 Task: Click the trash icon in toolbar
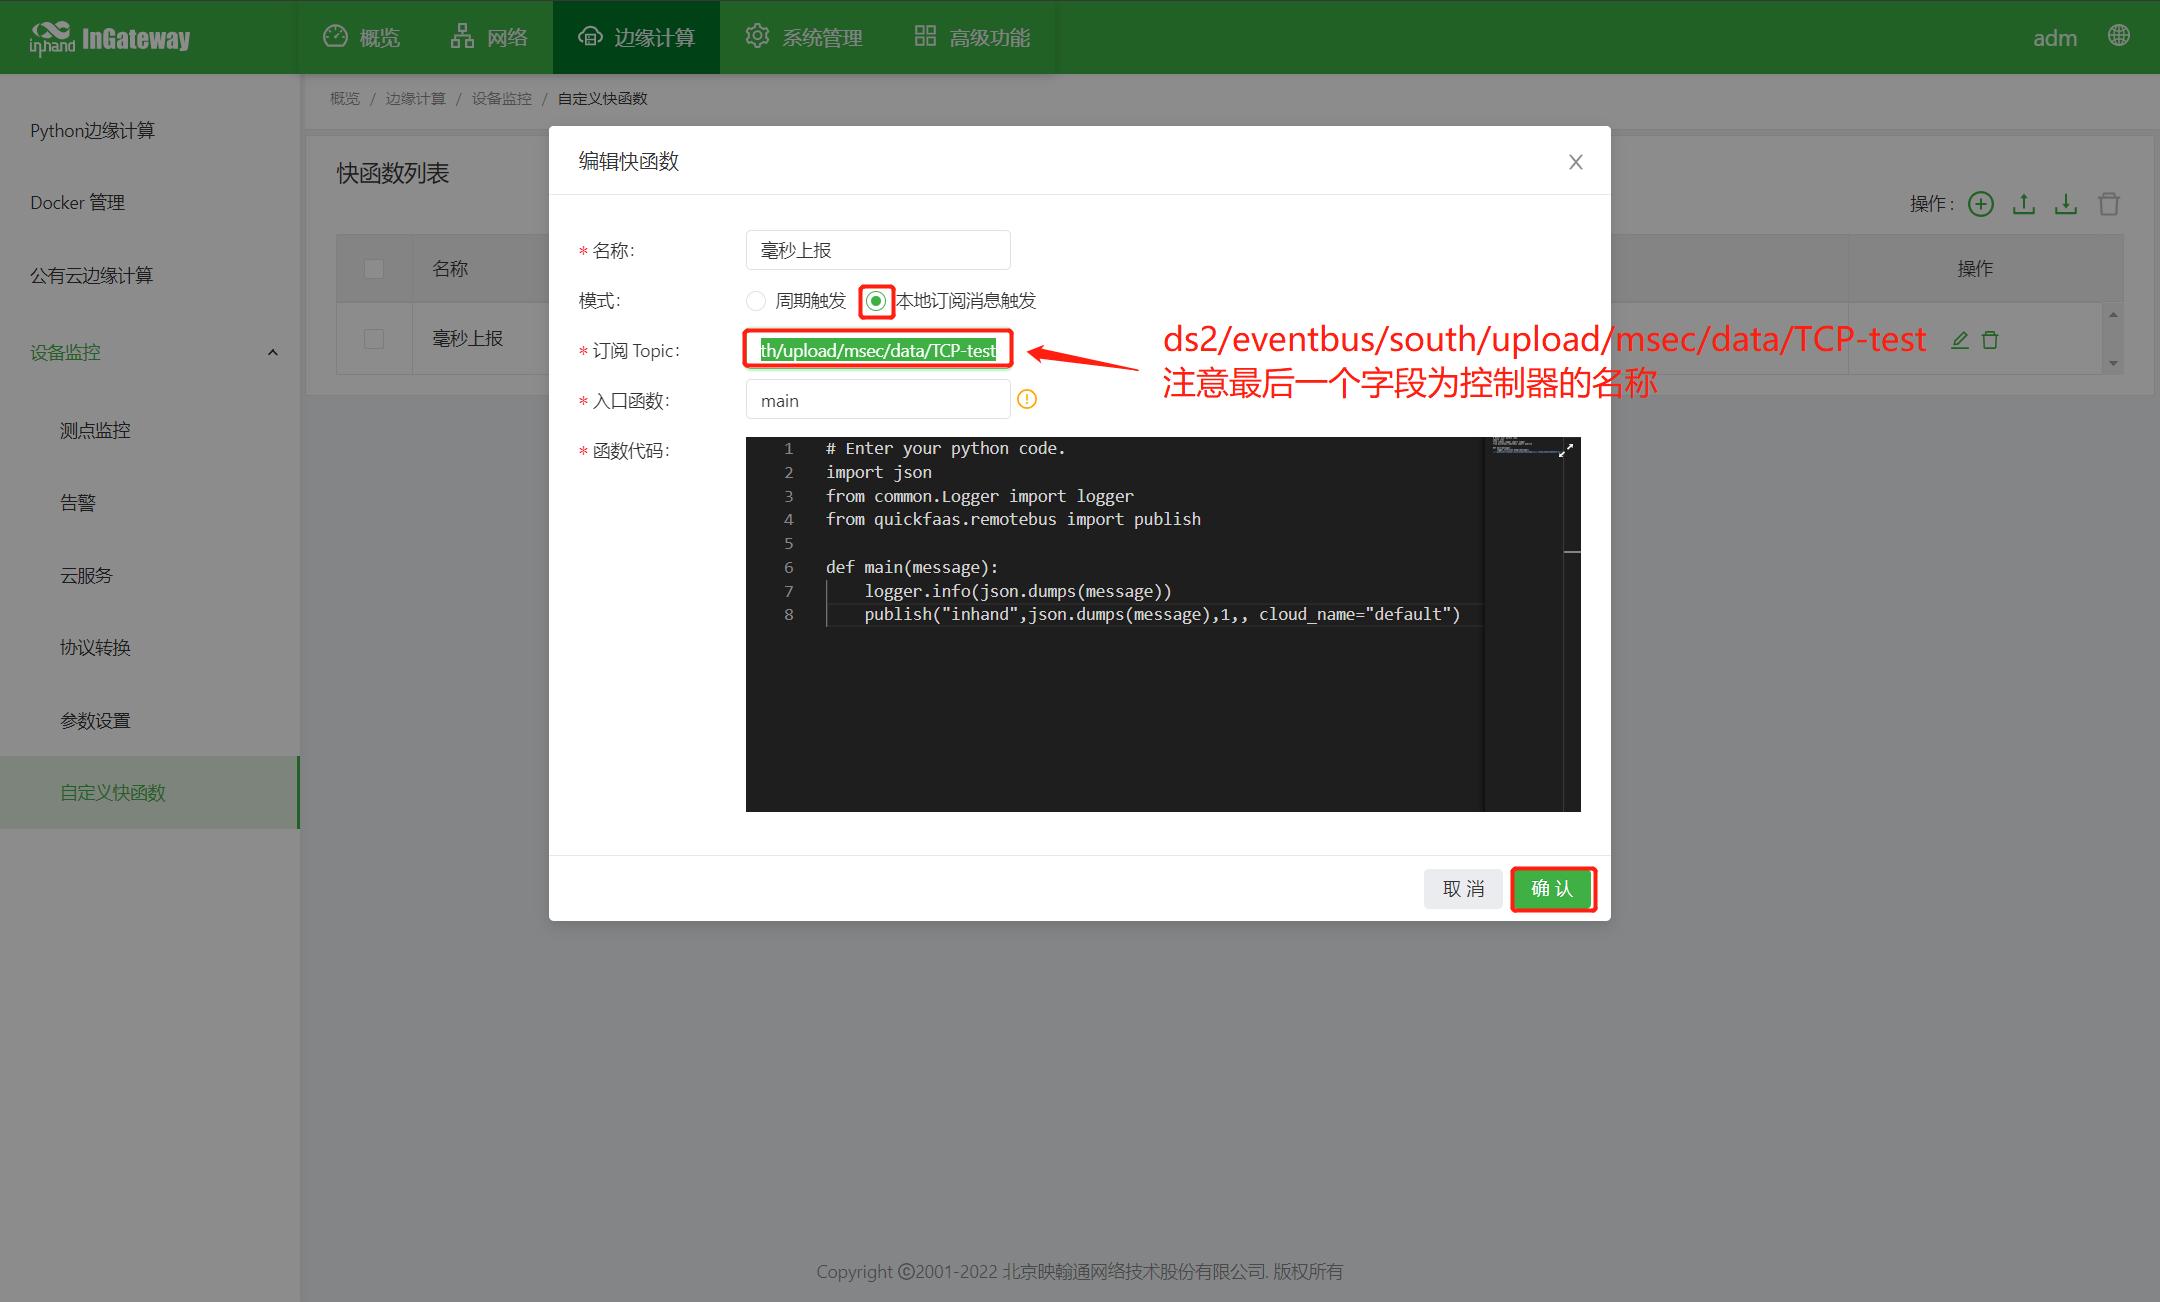click(x=2109, y=204)
